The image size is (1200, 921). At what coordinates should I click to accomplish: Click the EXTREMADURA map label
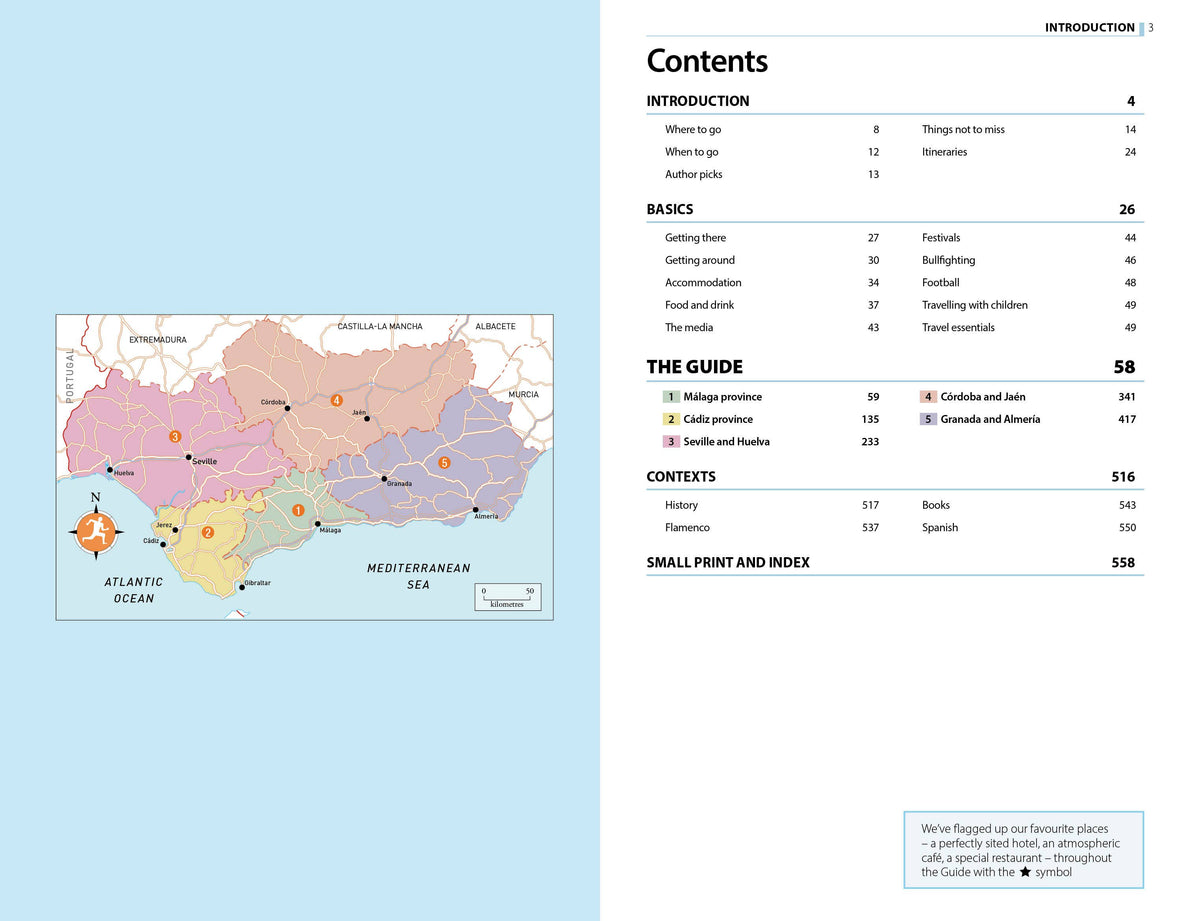(158, 340)
